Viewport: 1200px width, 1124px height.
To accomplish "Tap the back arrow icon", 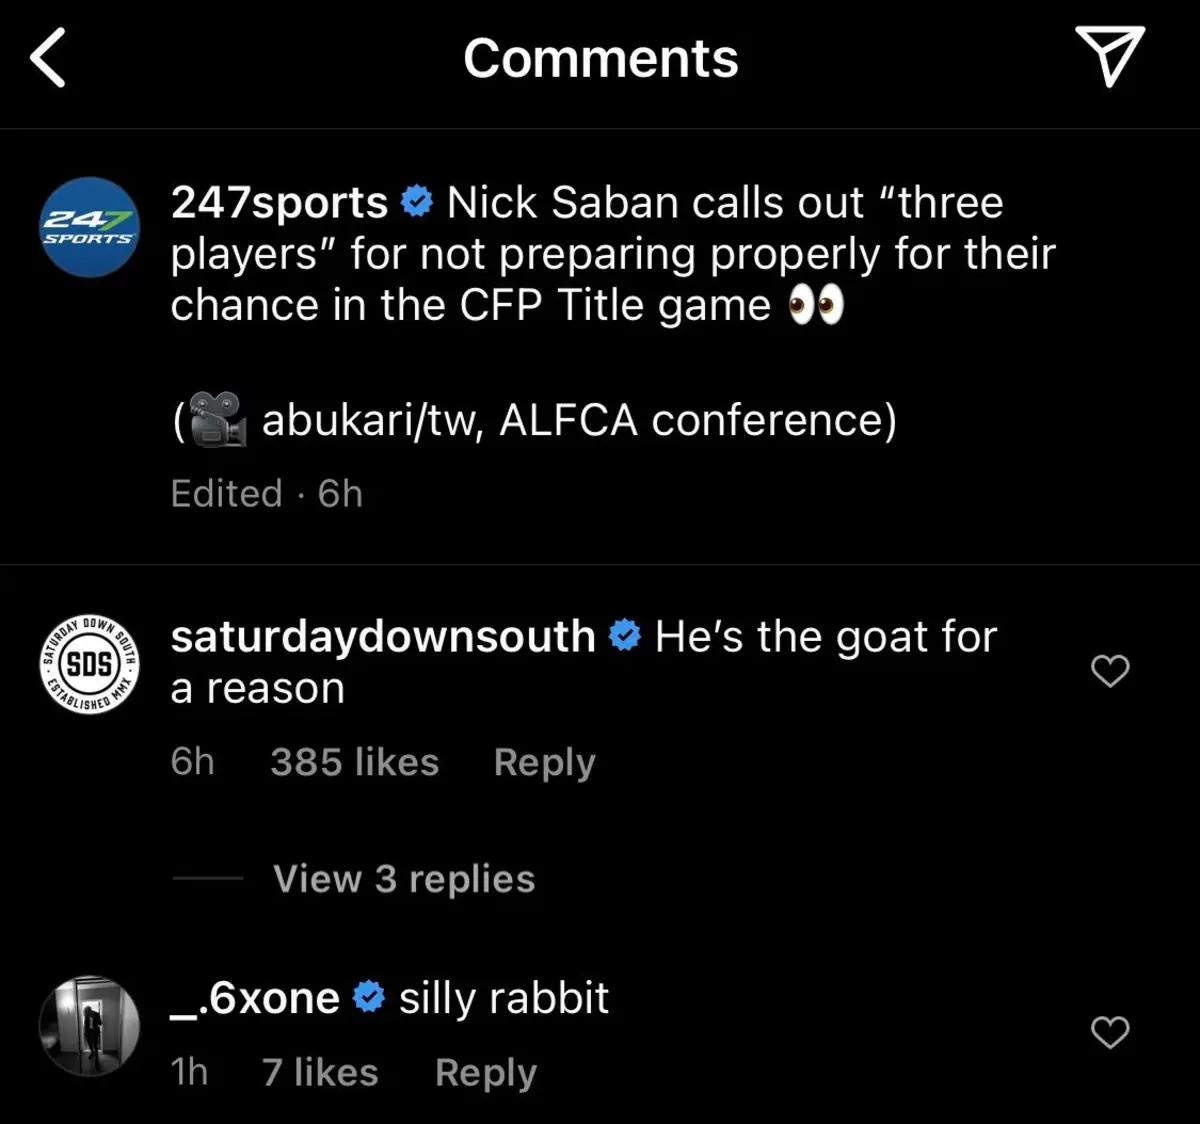I will pyautogui.click(x=48, y=58).
